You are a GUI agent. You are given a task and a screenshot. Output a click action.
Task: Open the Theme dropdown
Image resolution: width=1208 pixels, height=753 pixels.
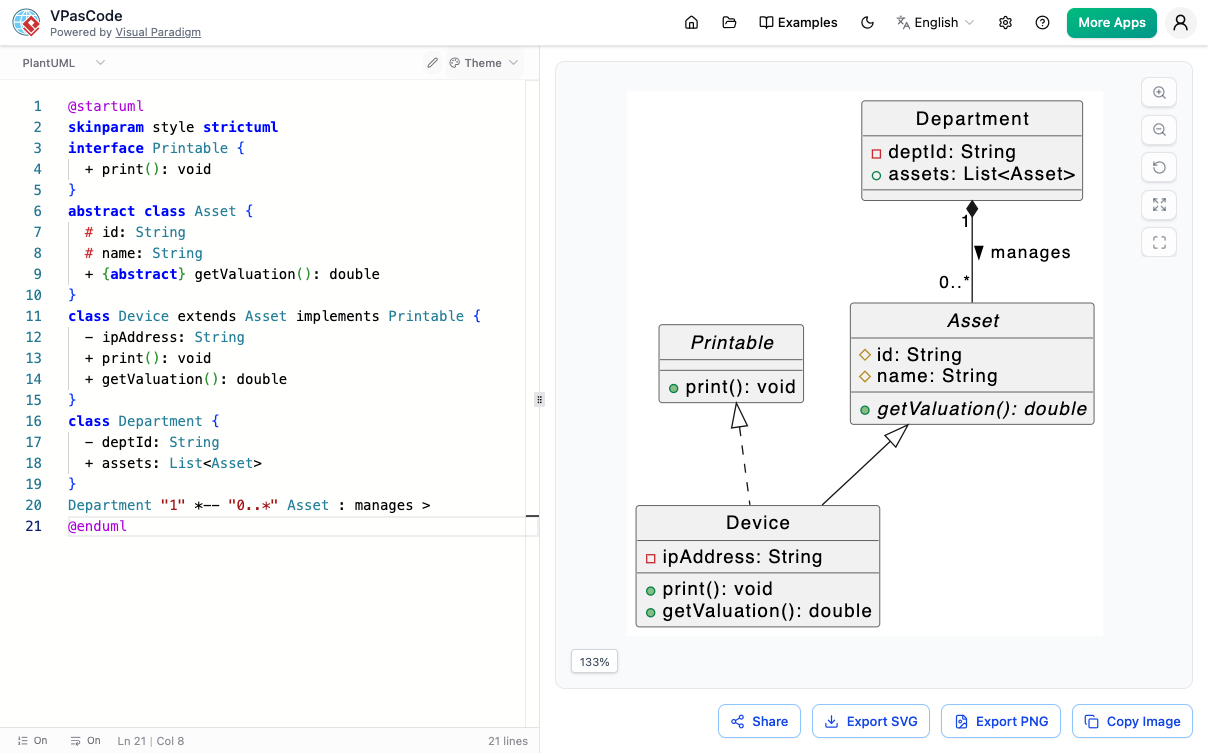click(484, 63)
